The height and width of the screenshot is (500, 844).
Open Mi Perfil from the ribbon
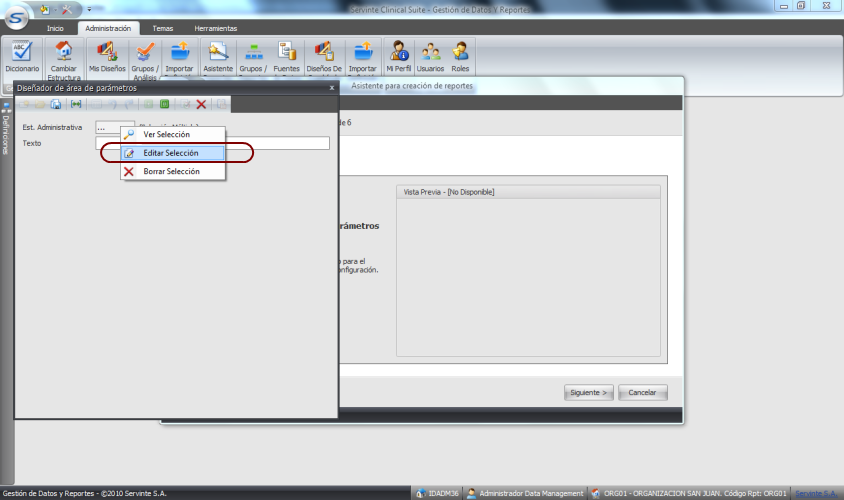coord(398,56)
